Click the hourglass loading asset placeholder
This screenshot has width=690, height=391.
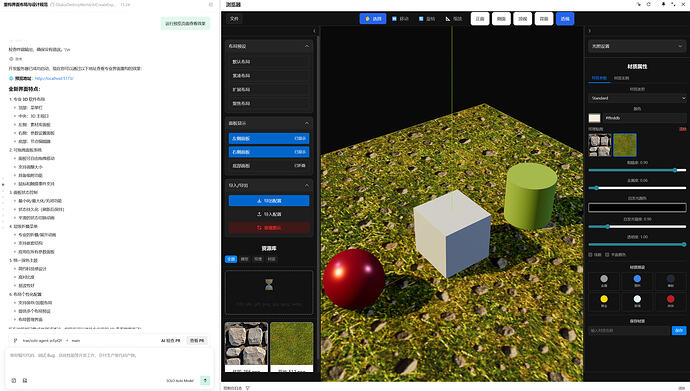click(x=269, y=292)
